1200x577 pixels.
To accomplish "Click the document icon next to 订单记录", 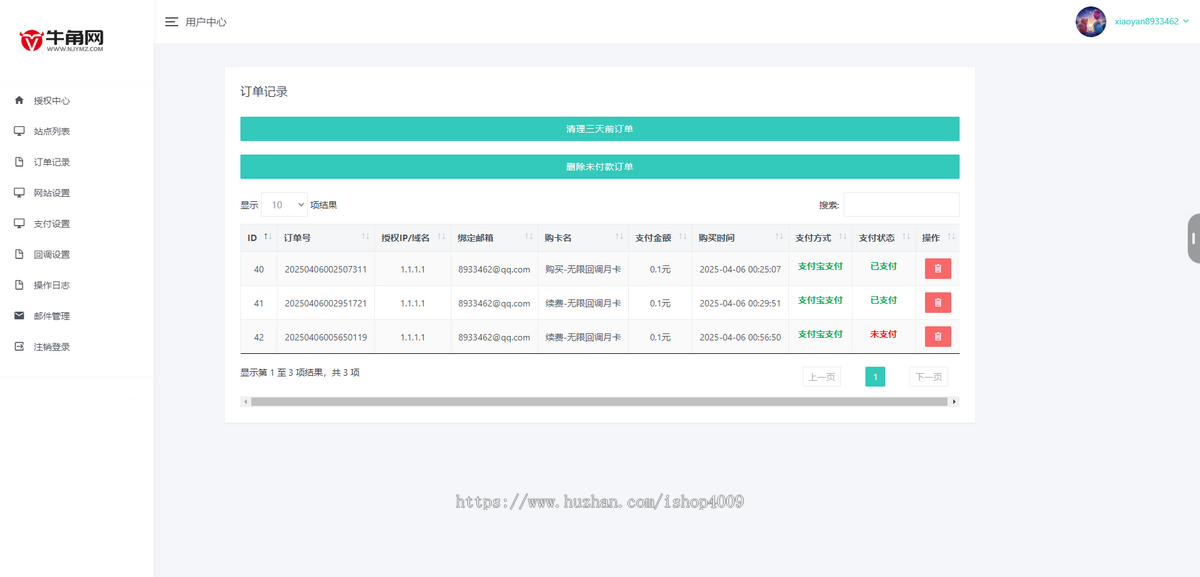I will coord(19,162).
